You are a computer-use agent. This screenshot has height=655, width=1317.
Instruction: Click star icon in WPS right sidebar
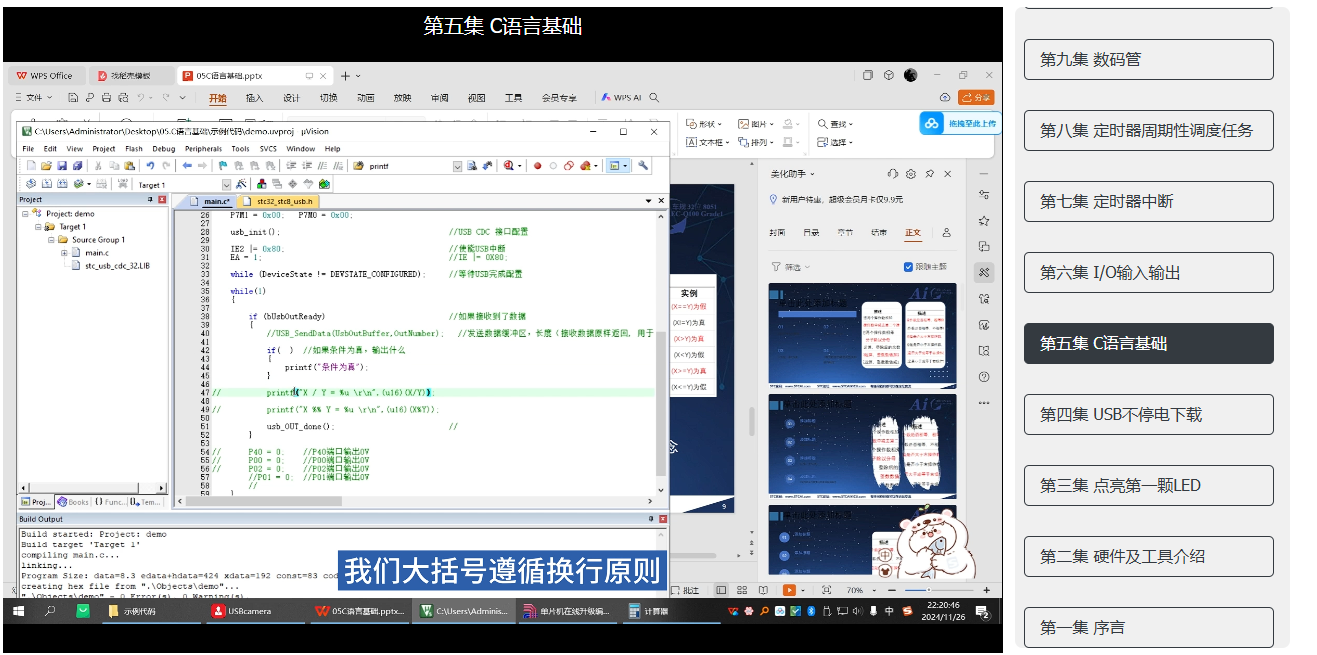[x=984, y=221]
